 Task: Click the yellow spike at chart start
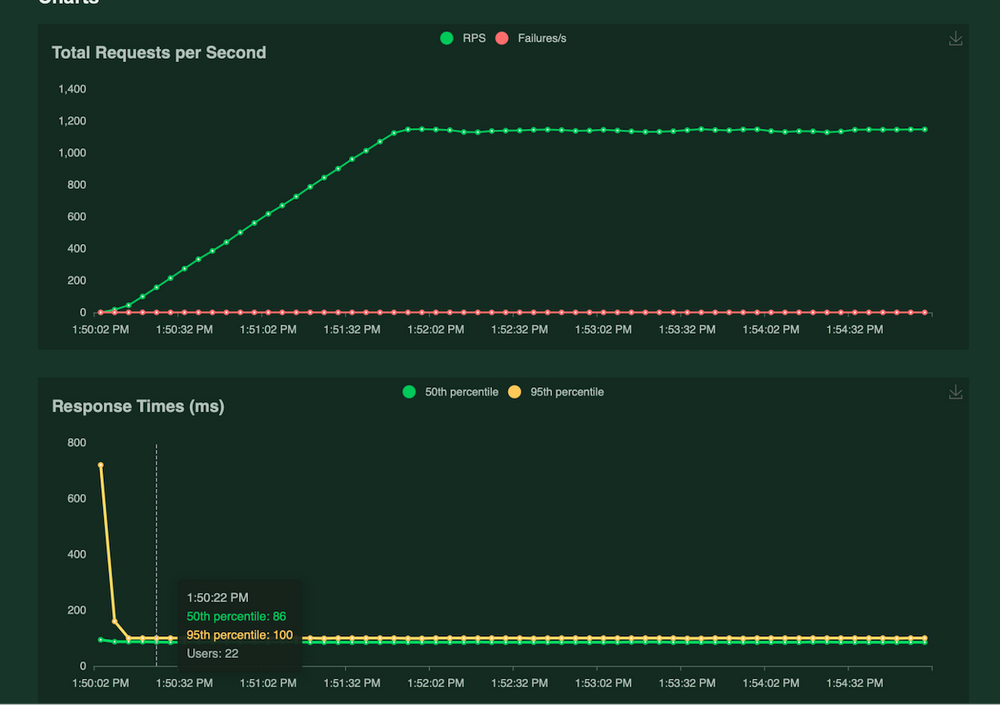pyautogui.click(x=100, y=465)
